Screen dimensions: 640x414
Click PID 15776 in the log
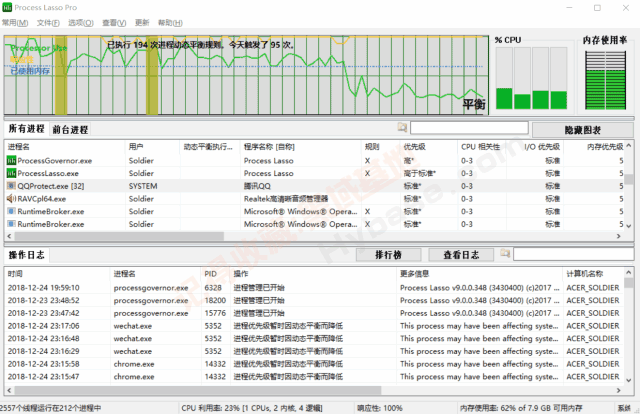pos(215,313)
